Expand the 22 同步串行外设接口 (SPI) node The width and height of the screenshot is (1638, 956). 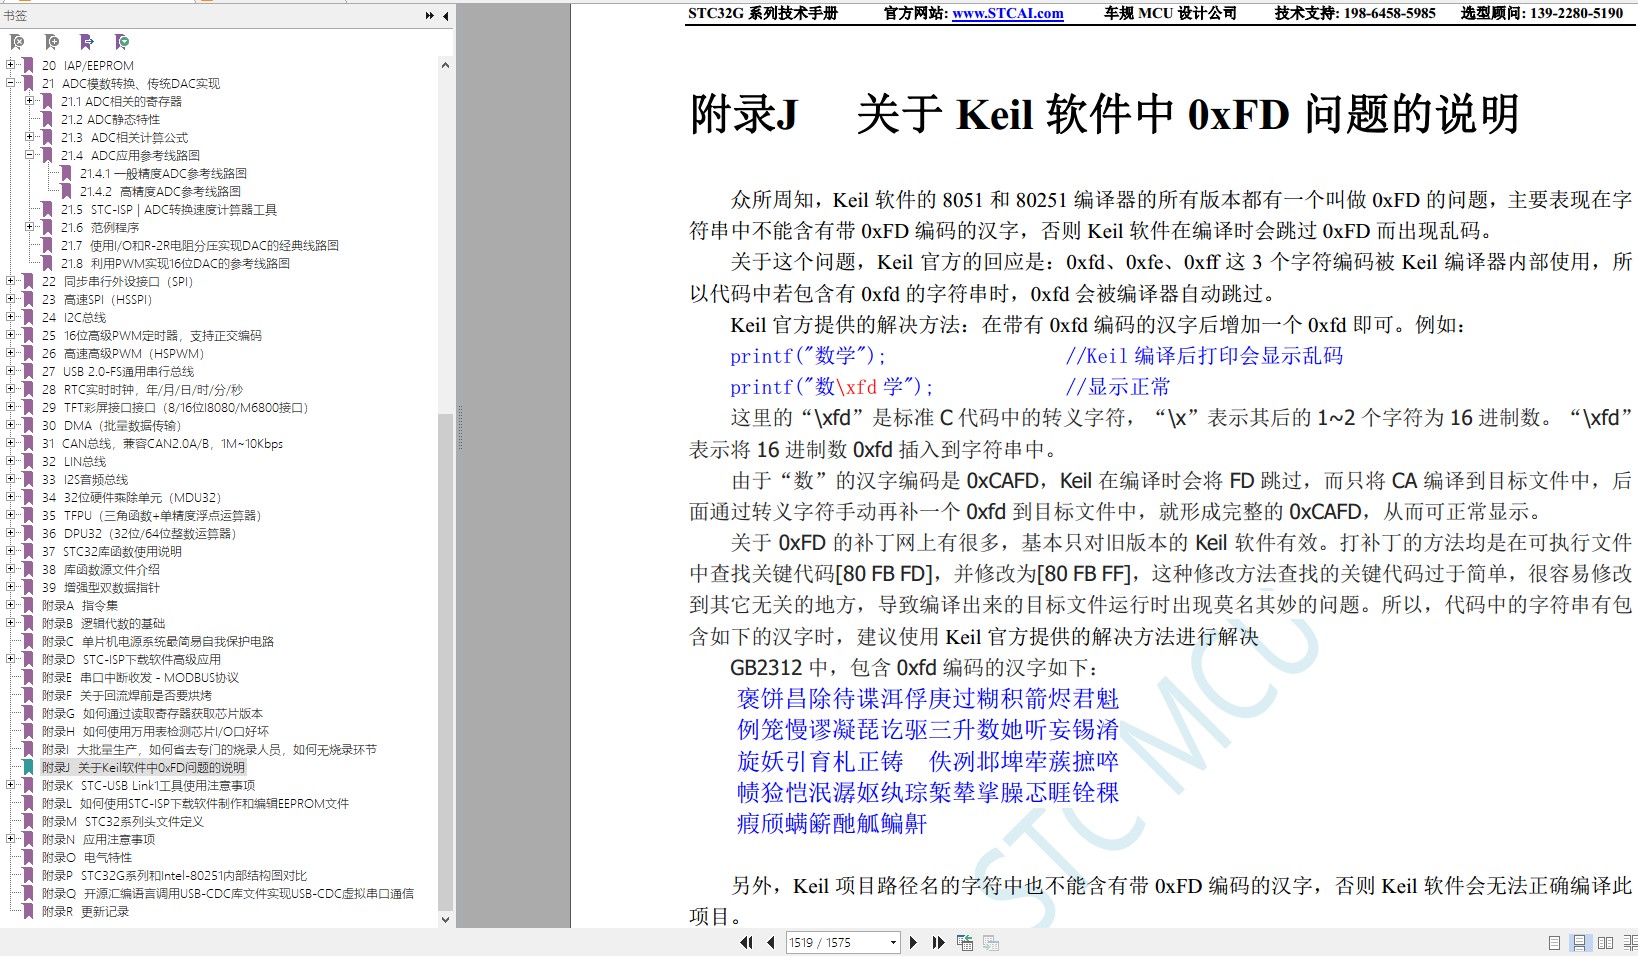click(12, 281)
